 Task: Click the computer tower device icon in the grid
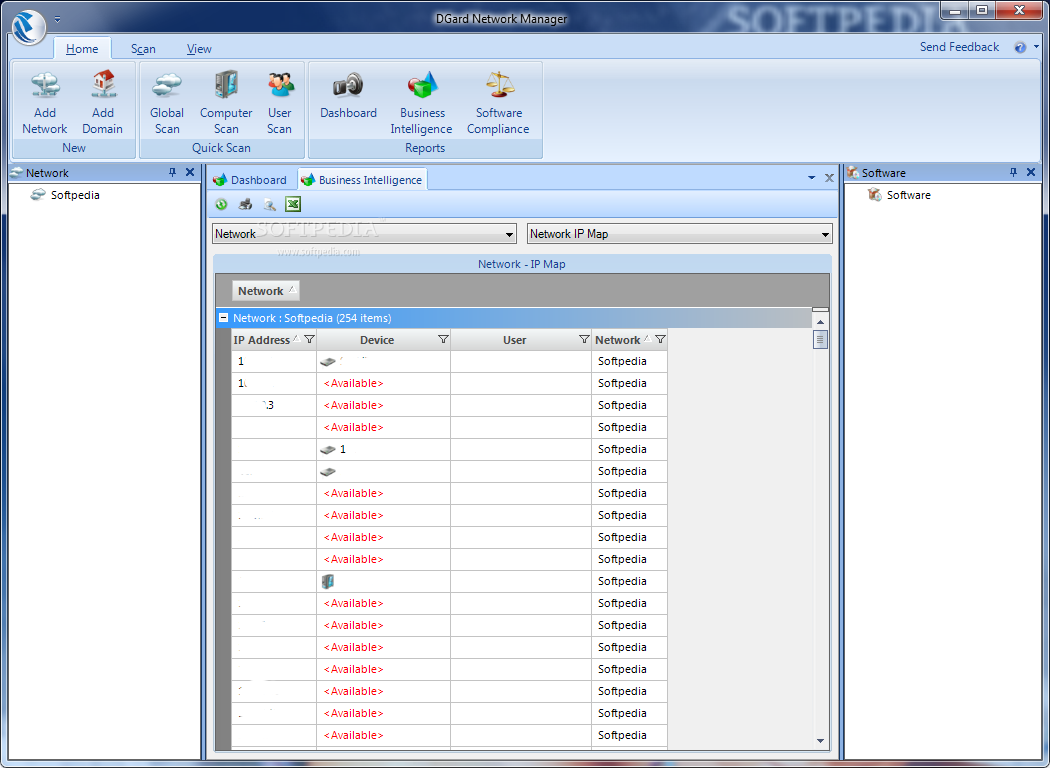[x=327, y=581]
